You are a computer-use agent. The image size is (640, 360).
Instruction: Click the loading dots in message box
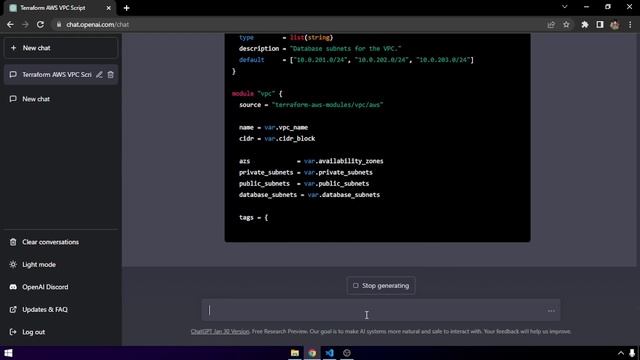(551, 311)
